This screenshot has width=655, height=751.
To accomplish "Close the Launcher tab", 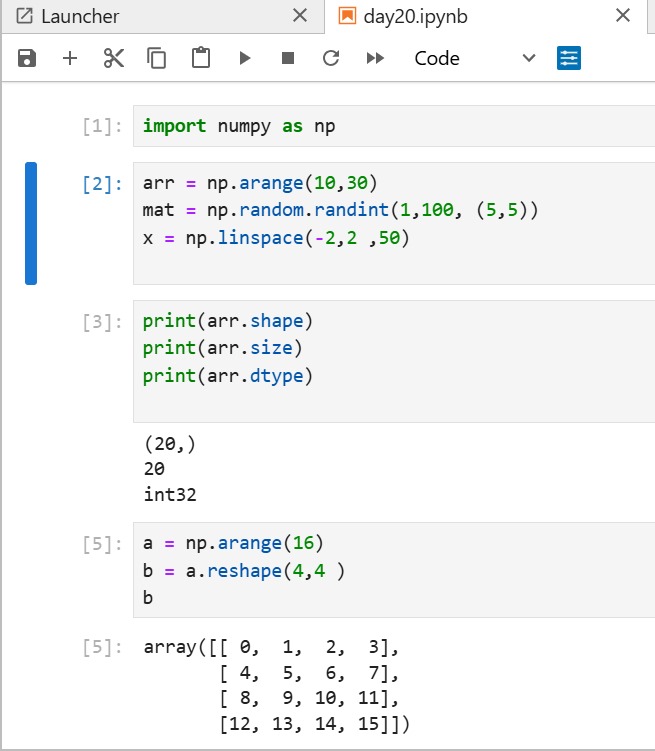I will tap(300, 16).
